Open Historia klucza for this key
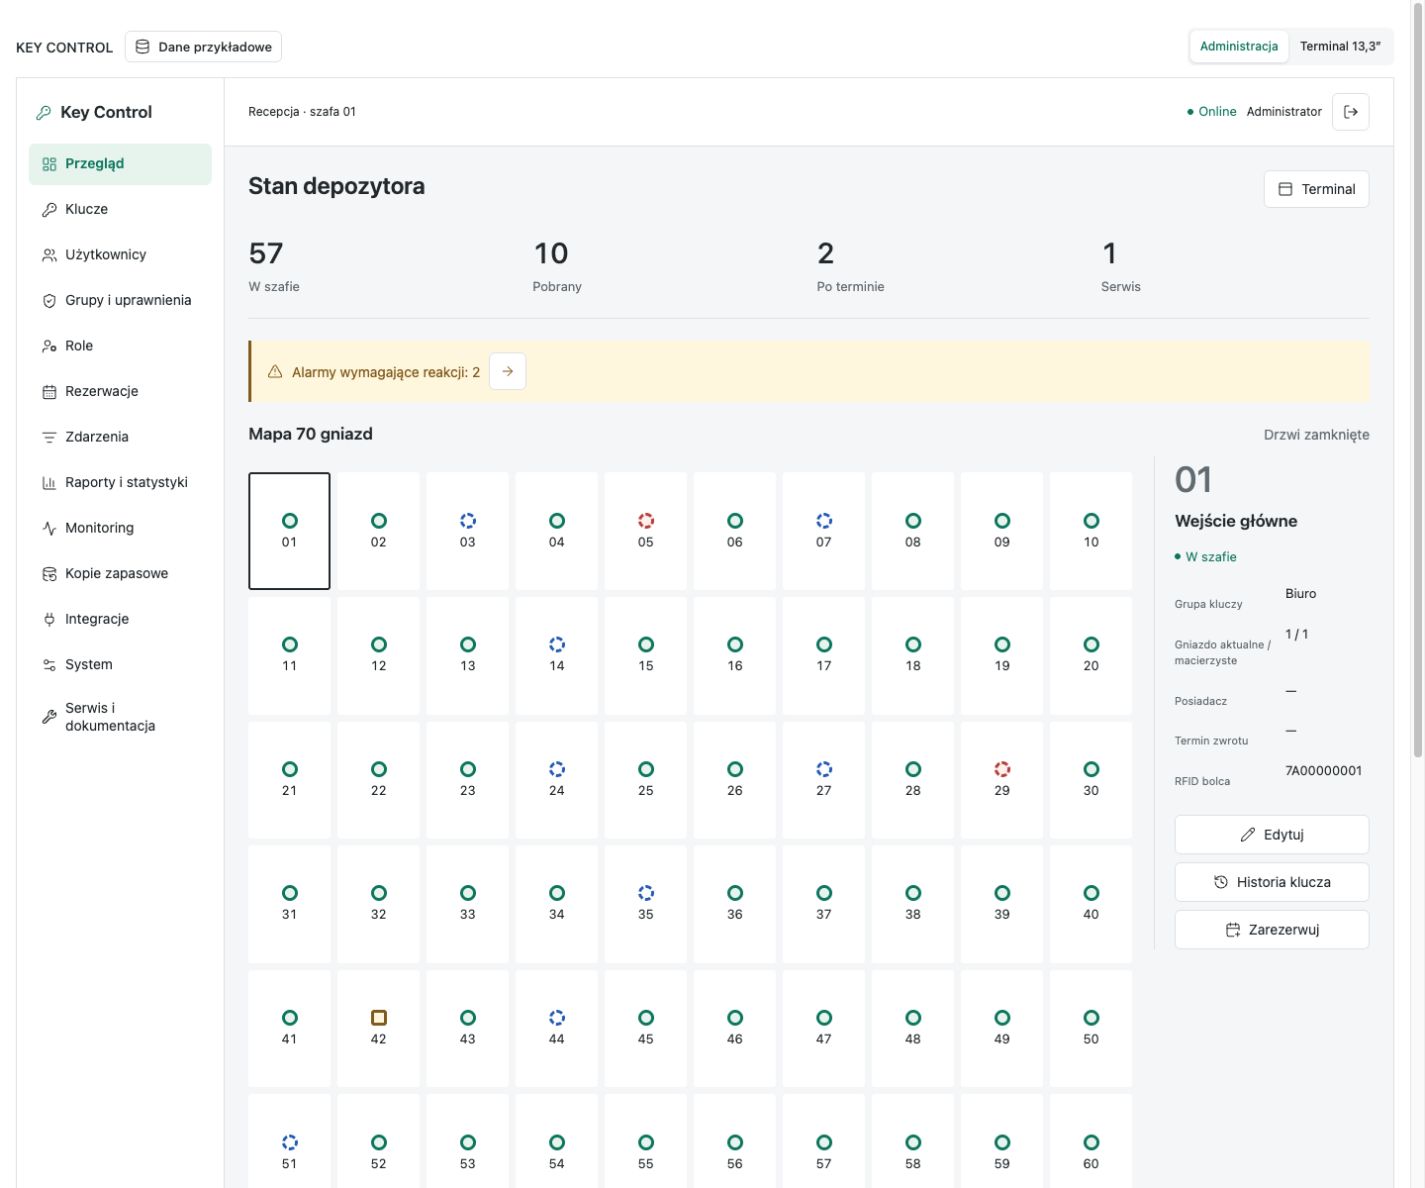Screen dimensions: 1425x1188 click(x=1271, y=882)
